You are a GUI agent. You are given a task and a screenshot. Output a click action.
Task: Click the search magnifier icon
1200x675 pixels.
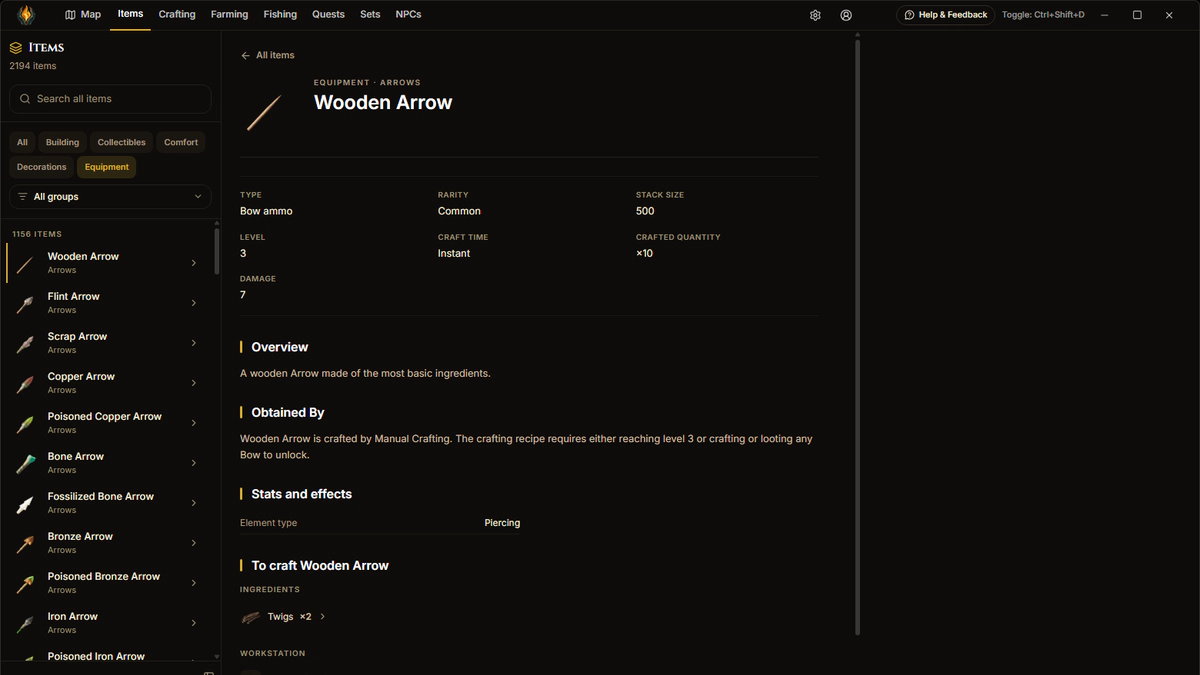[x=26, y=99]
